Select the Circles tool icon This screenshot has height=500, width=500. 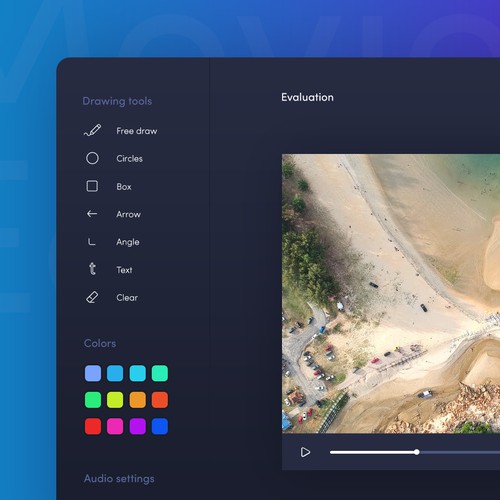(x=92, y=158)
